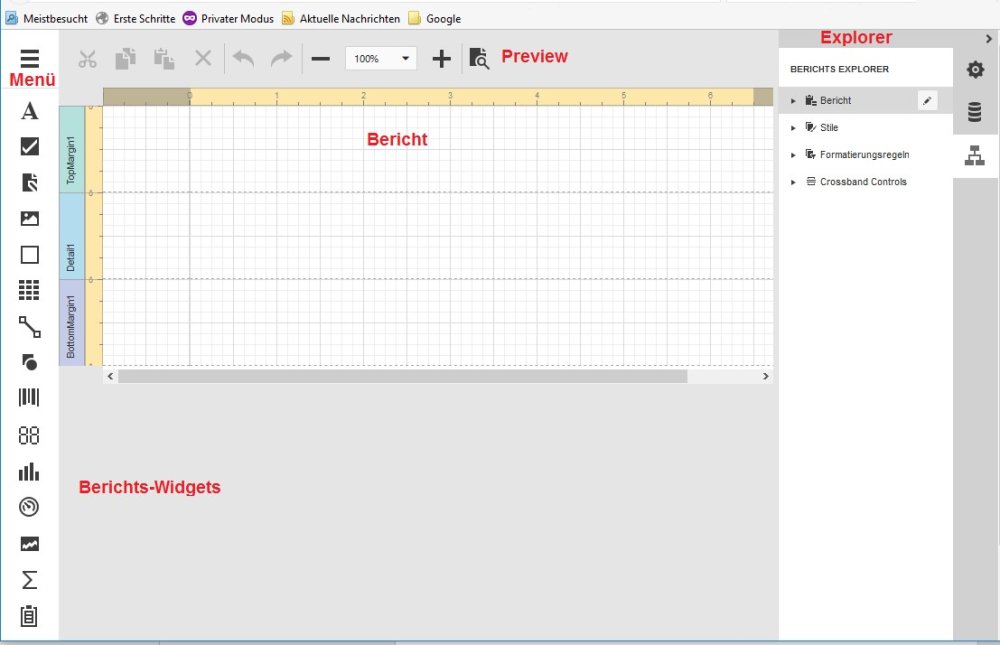Select the Detail1 band header
Viewport: 1000px width, 645px height.
pos(71,236)
